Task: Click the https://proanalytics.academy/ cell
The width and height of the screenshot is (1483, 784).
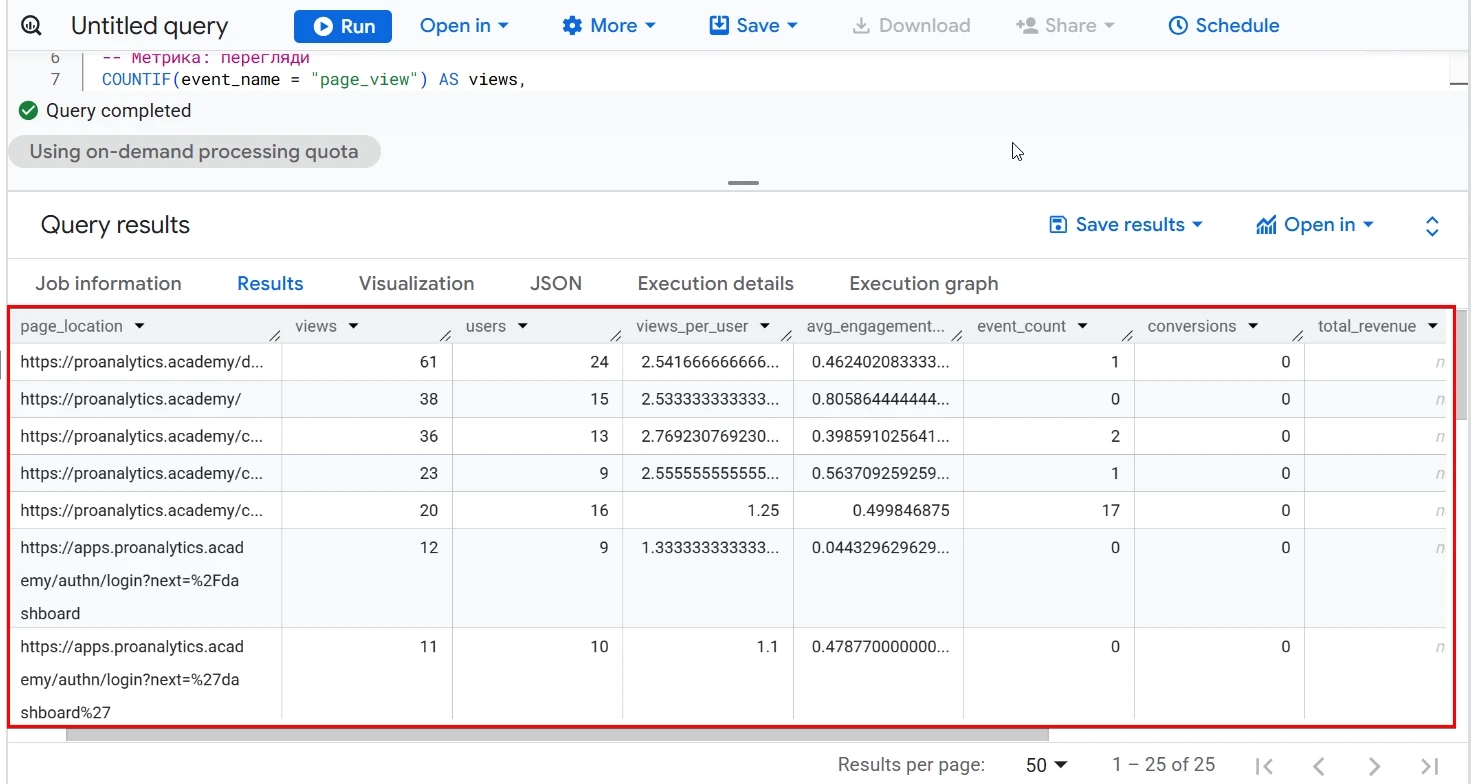Action: point(146,399)
